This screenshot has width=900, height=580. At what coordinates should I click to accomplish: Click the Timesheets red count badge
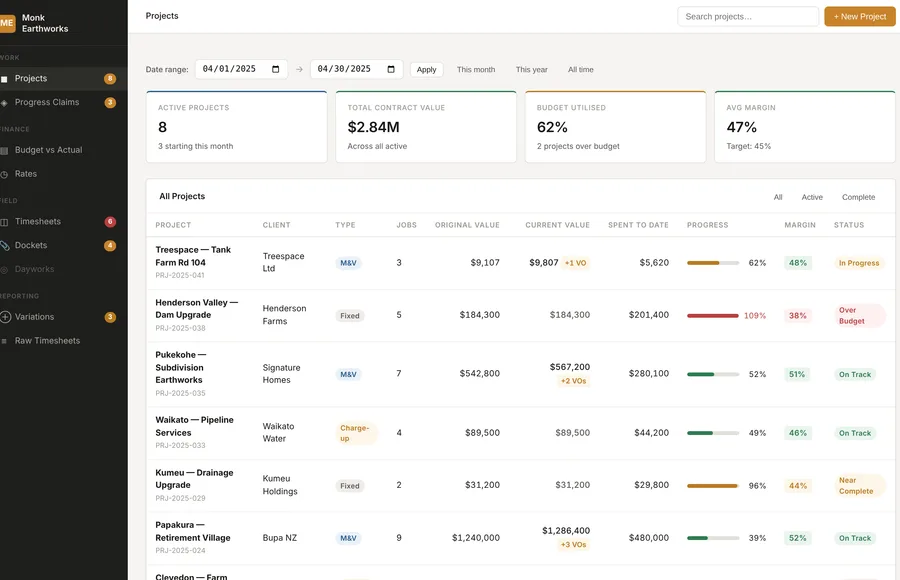click(x=110, y=222)
